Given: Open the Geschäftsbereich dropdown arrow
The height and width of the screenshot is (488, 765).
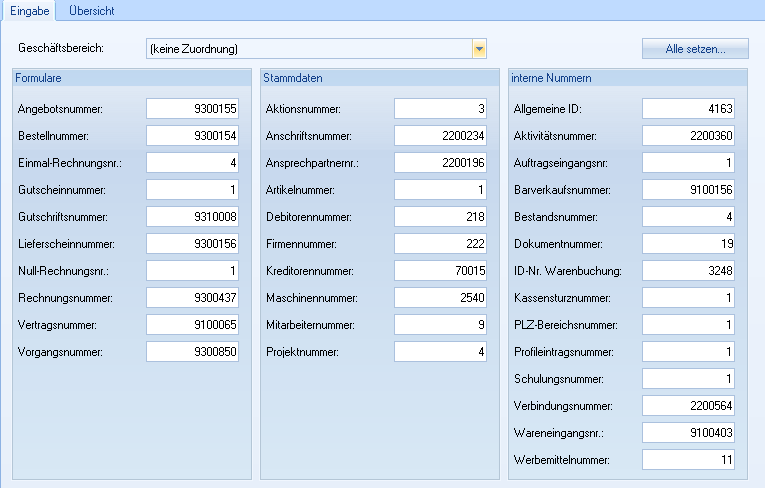Looking at the screenshot, I should [x=478, y=49].
